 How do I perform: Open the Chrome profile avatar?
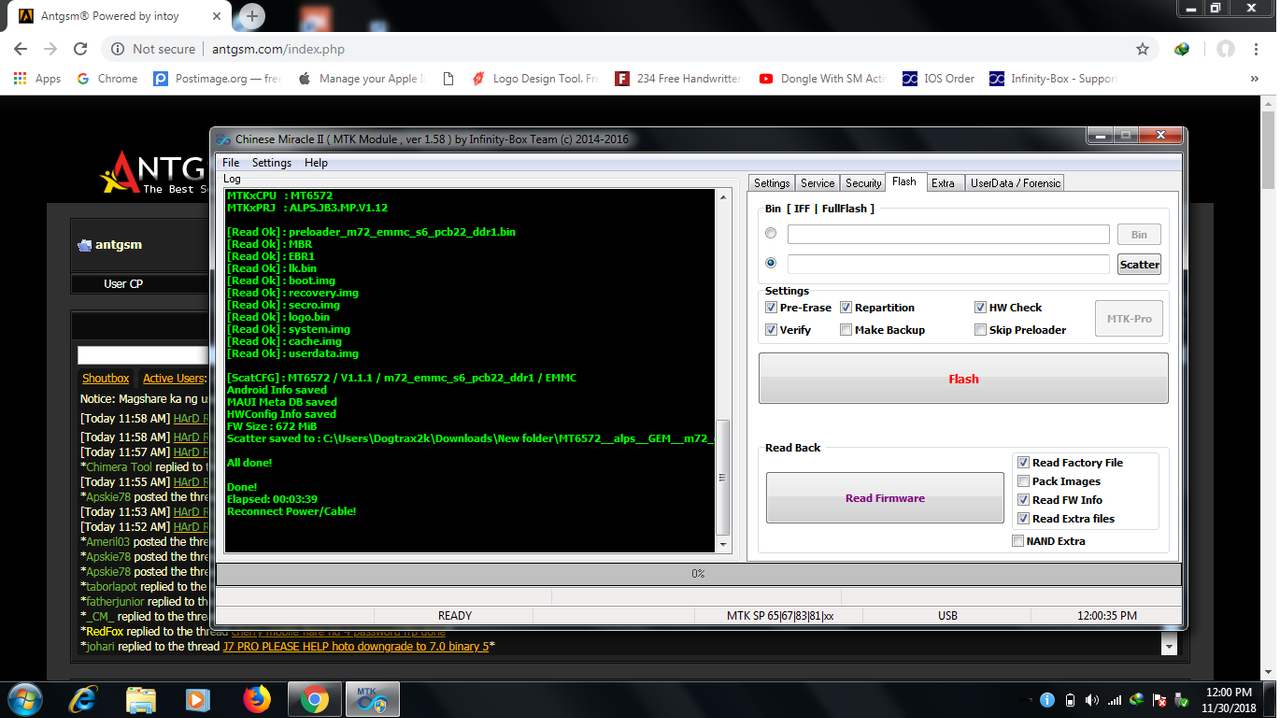pos(1225,48)
